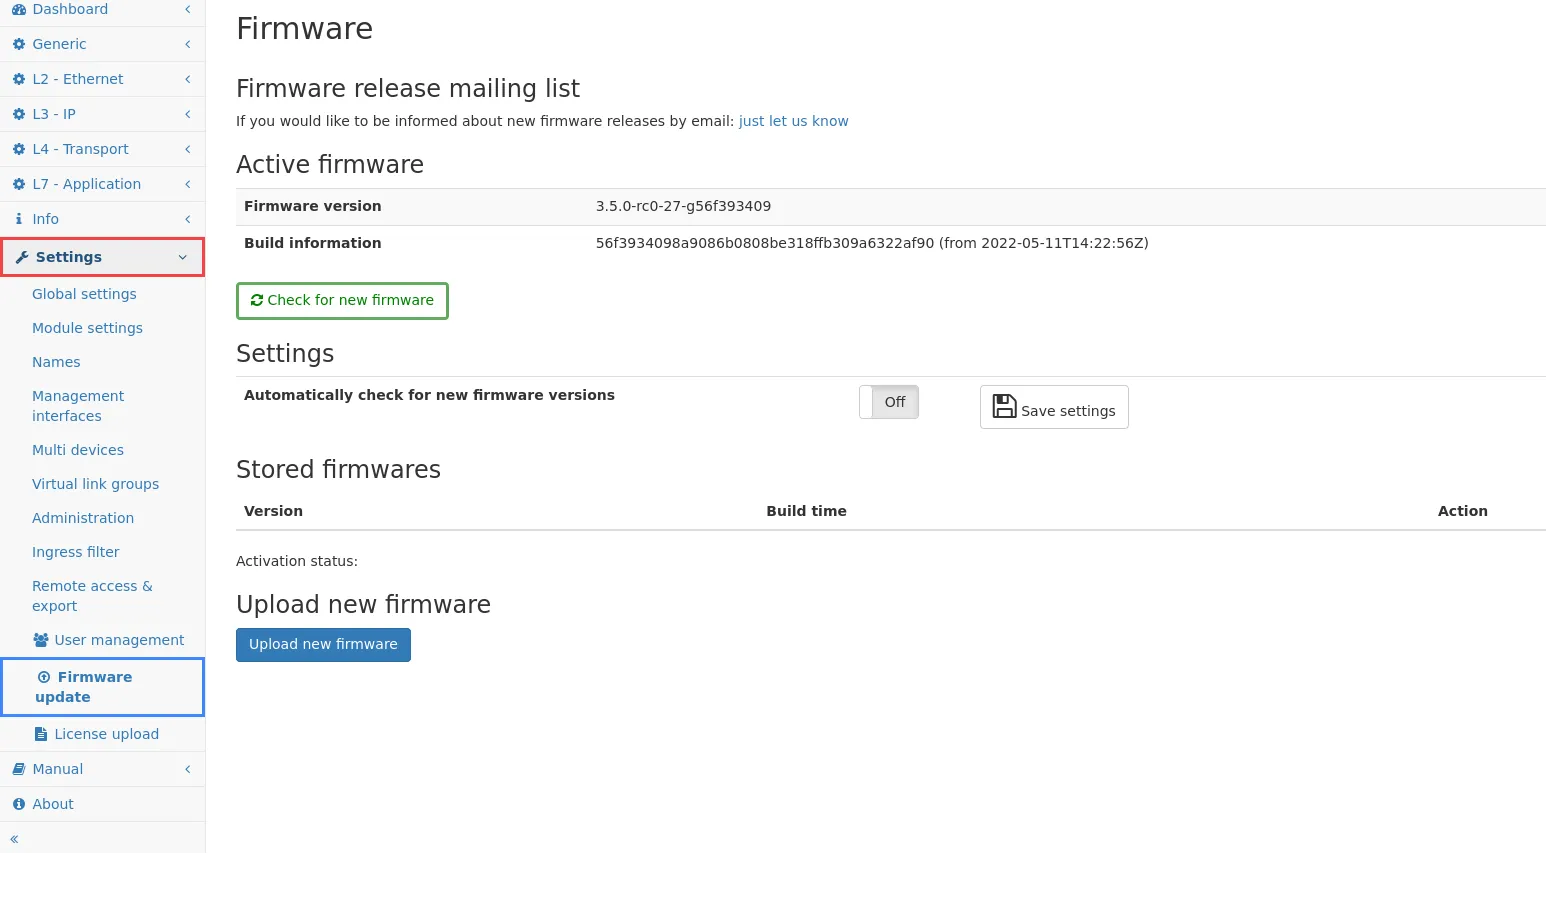This screenshot has width=1546, height=902.
Task: Click the Info 'i' icon in sidebar
Action: pos(18,219)
